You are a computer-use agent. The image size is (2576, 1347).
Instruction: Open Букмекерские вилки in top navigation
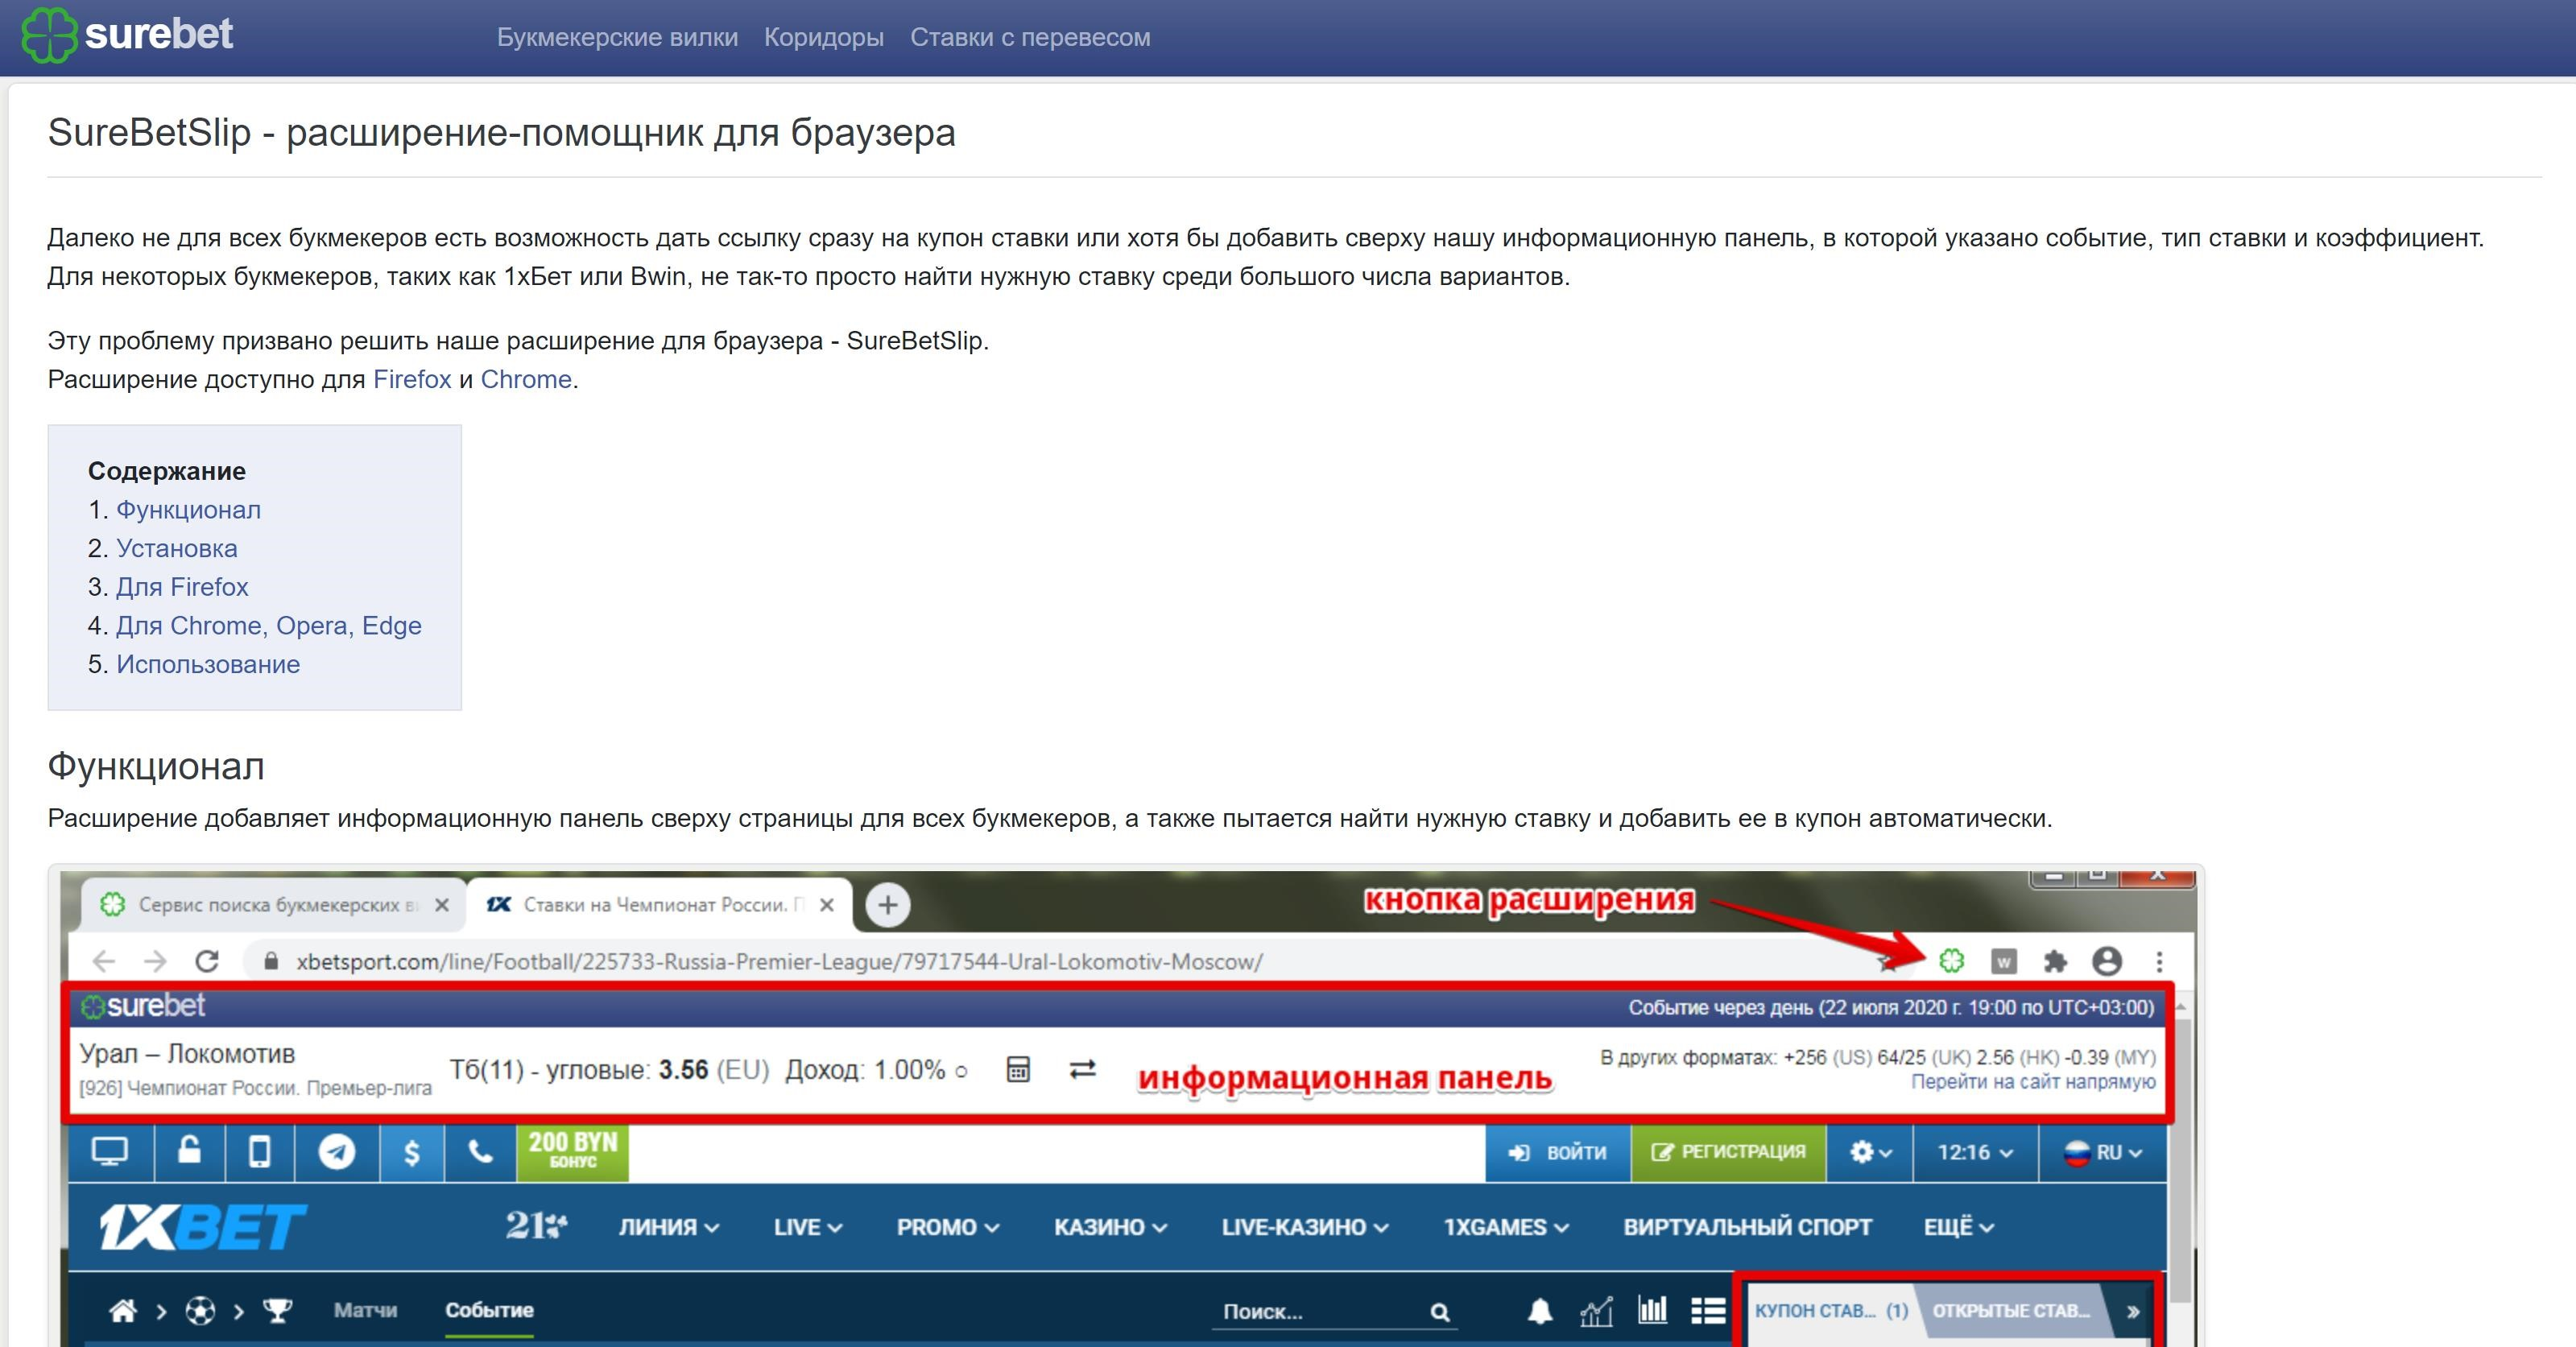tap(617, 37)
